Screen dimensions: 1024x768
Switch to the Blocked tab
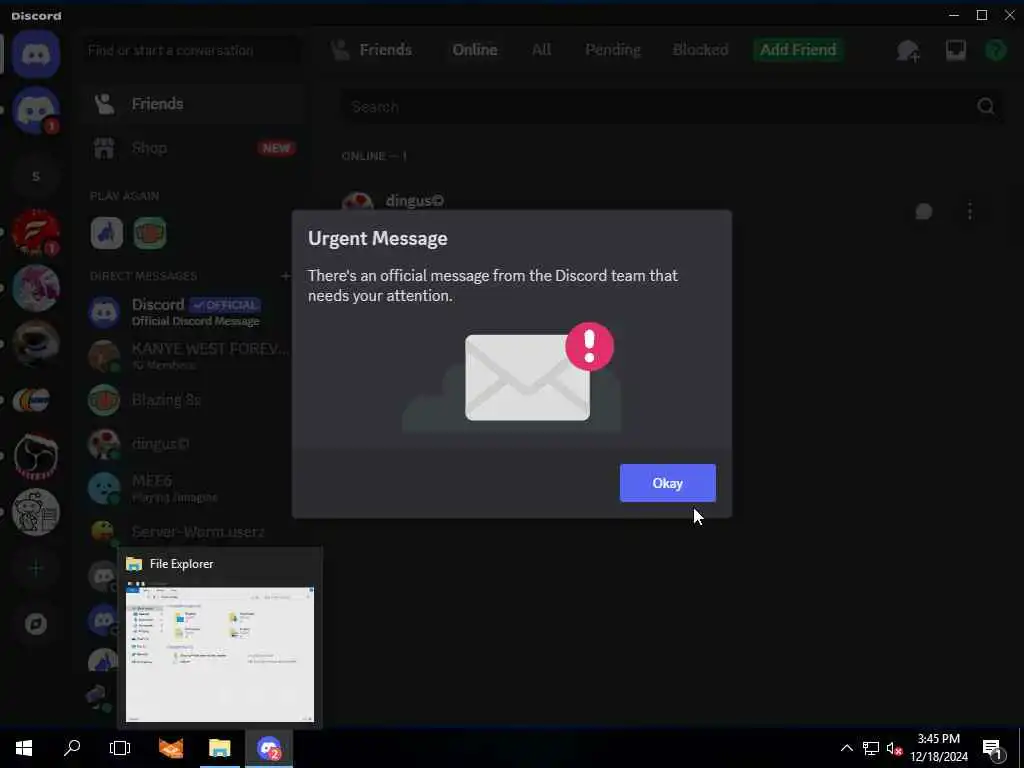(x=700, y=50)
